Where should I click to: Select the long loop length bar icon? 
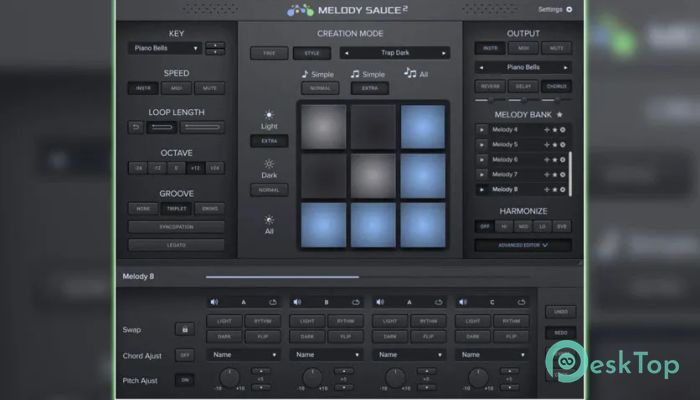coord(202,127)
